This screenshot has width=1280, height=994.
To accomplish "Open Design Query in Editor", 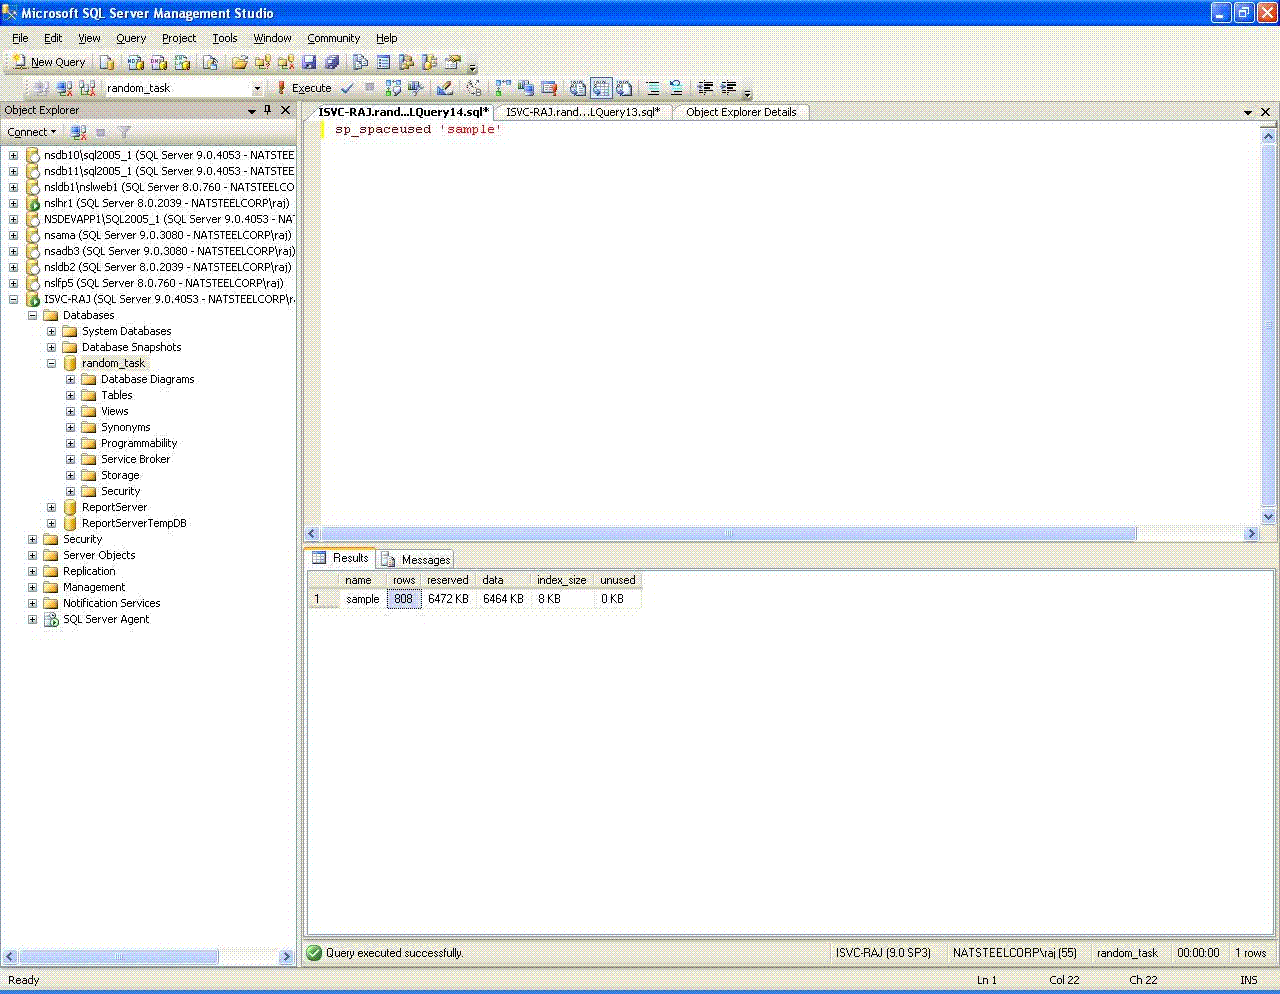I will point(445,88).
